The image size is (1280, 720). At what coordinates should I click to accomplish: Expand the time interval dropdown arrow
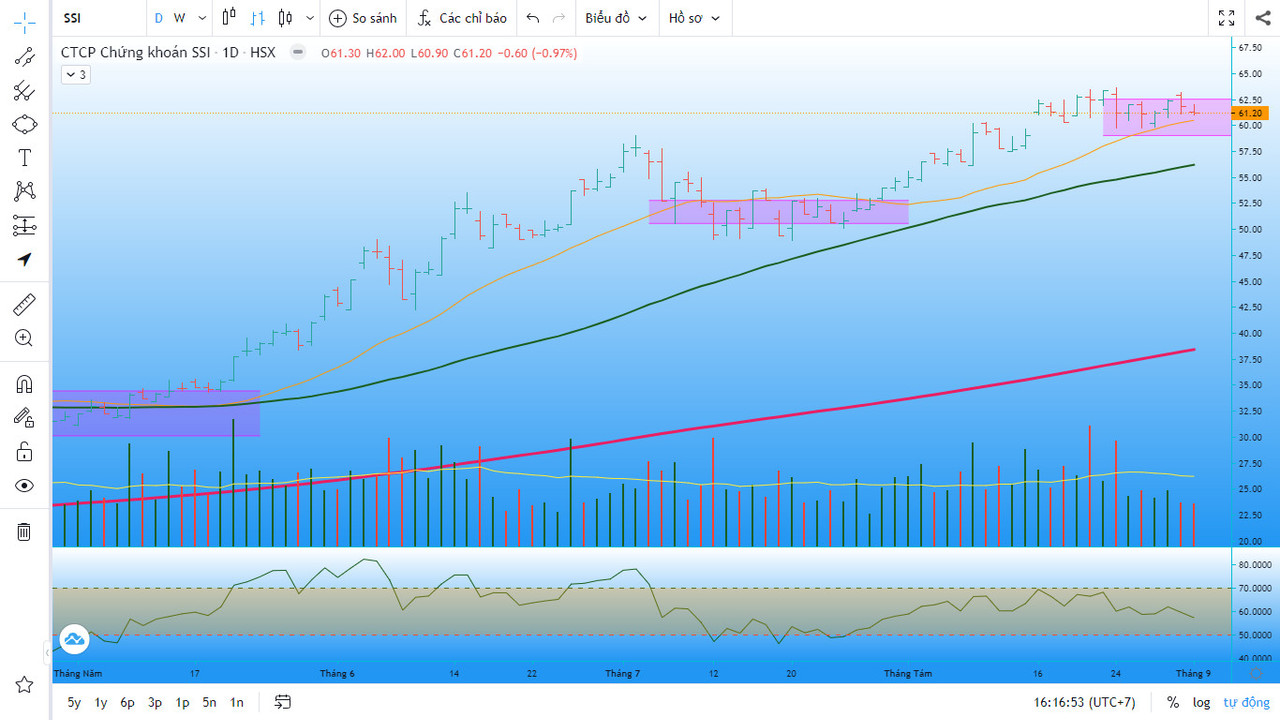click(203, 18)
